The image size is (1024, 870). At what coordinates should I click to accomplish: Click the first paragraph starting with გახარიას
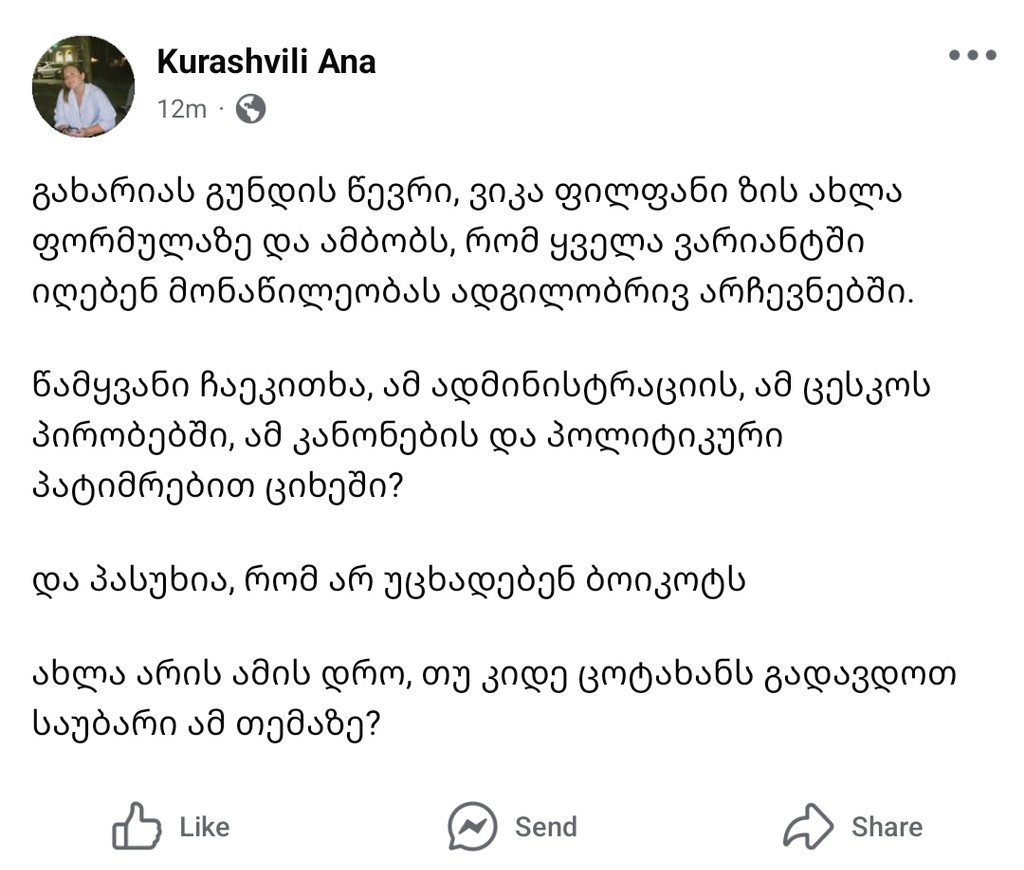473,243
